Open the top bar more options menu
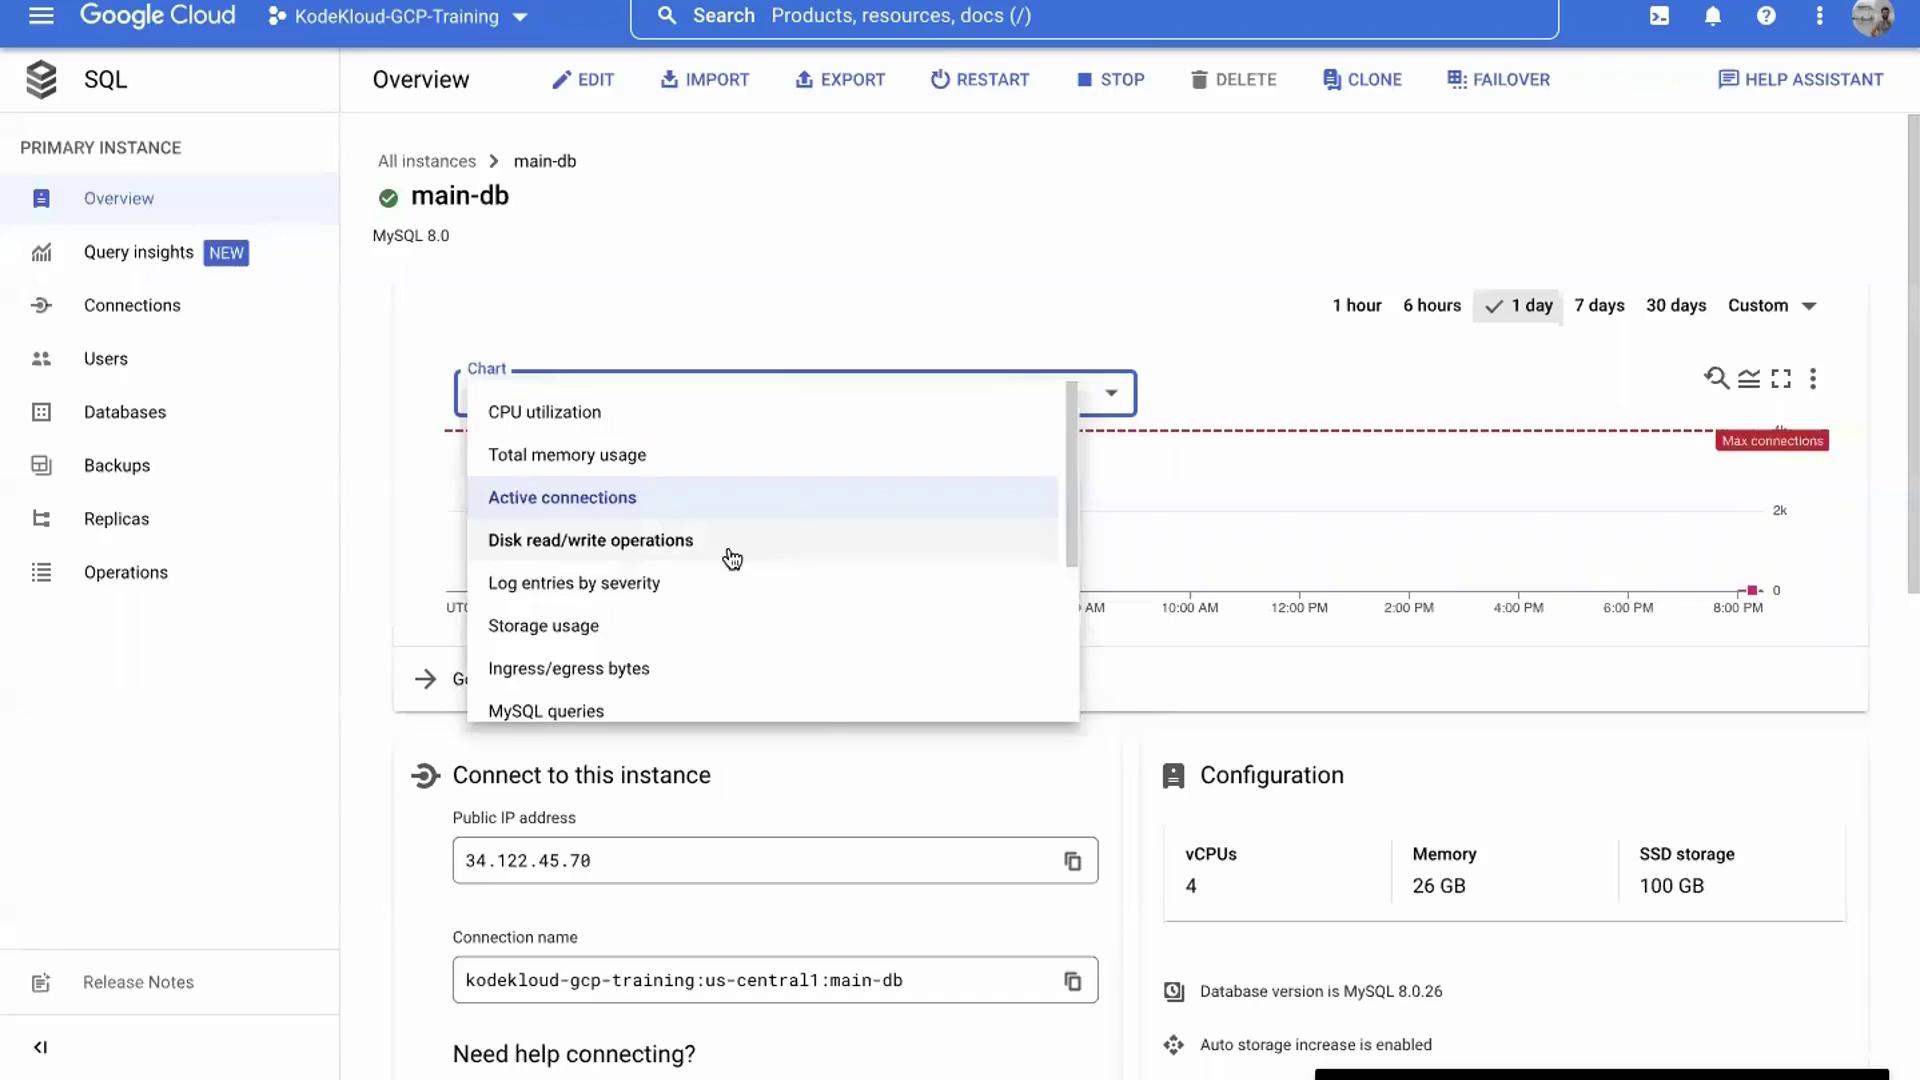Image resolution: width=1920 pixels, height=1080 pixels. point(1820,16)
